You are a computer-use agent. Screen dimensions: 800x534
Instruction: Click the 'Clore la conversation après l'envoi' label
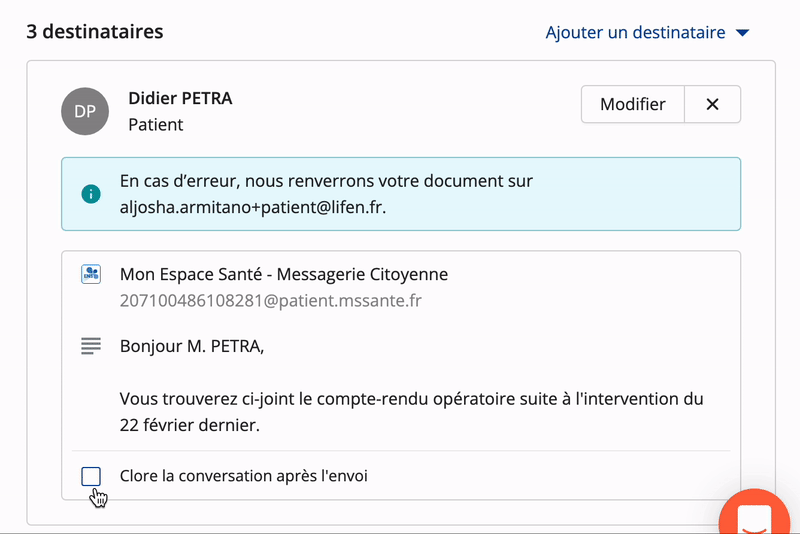coord(243,476)
